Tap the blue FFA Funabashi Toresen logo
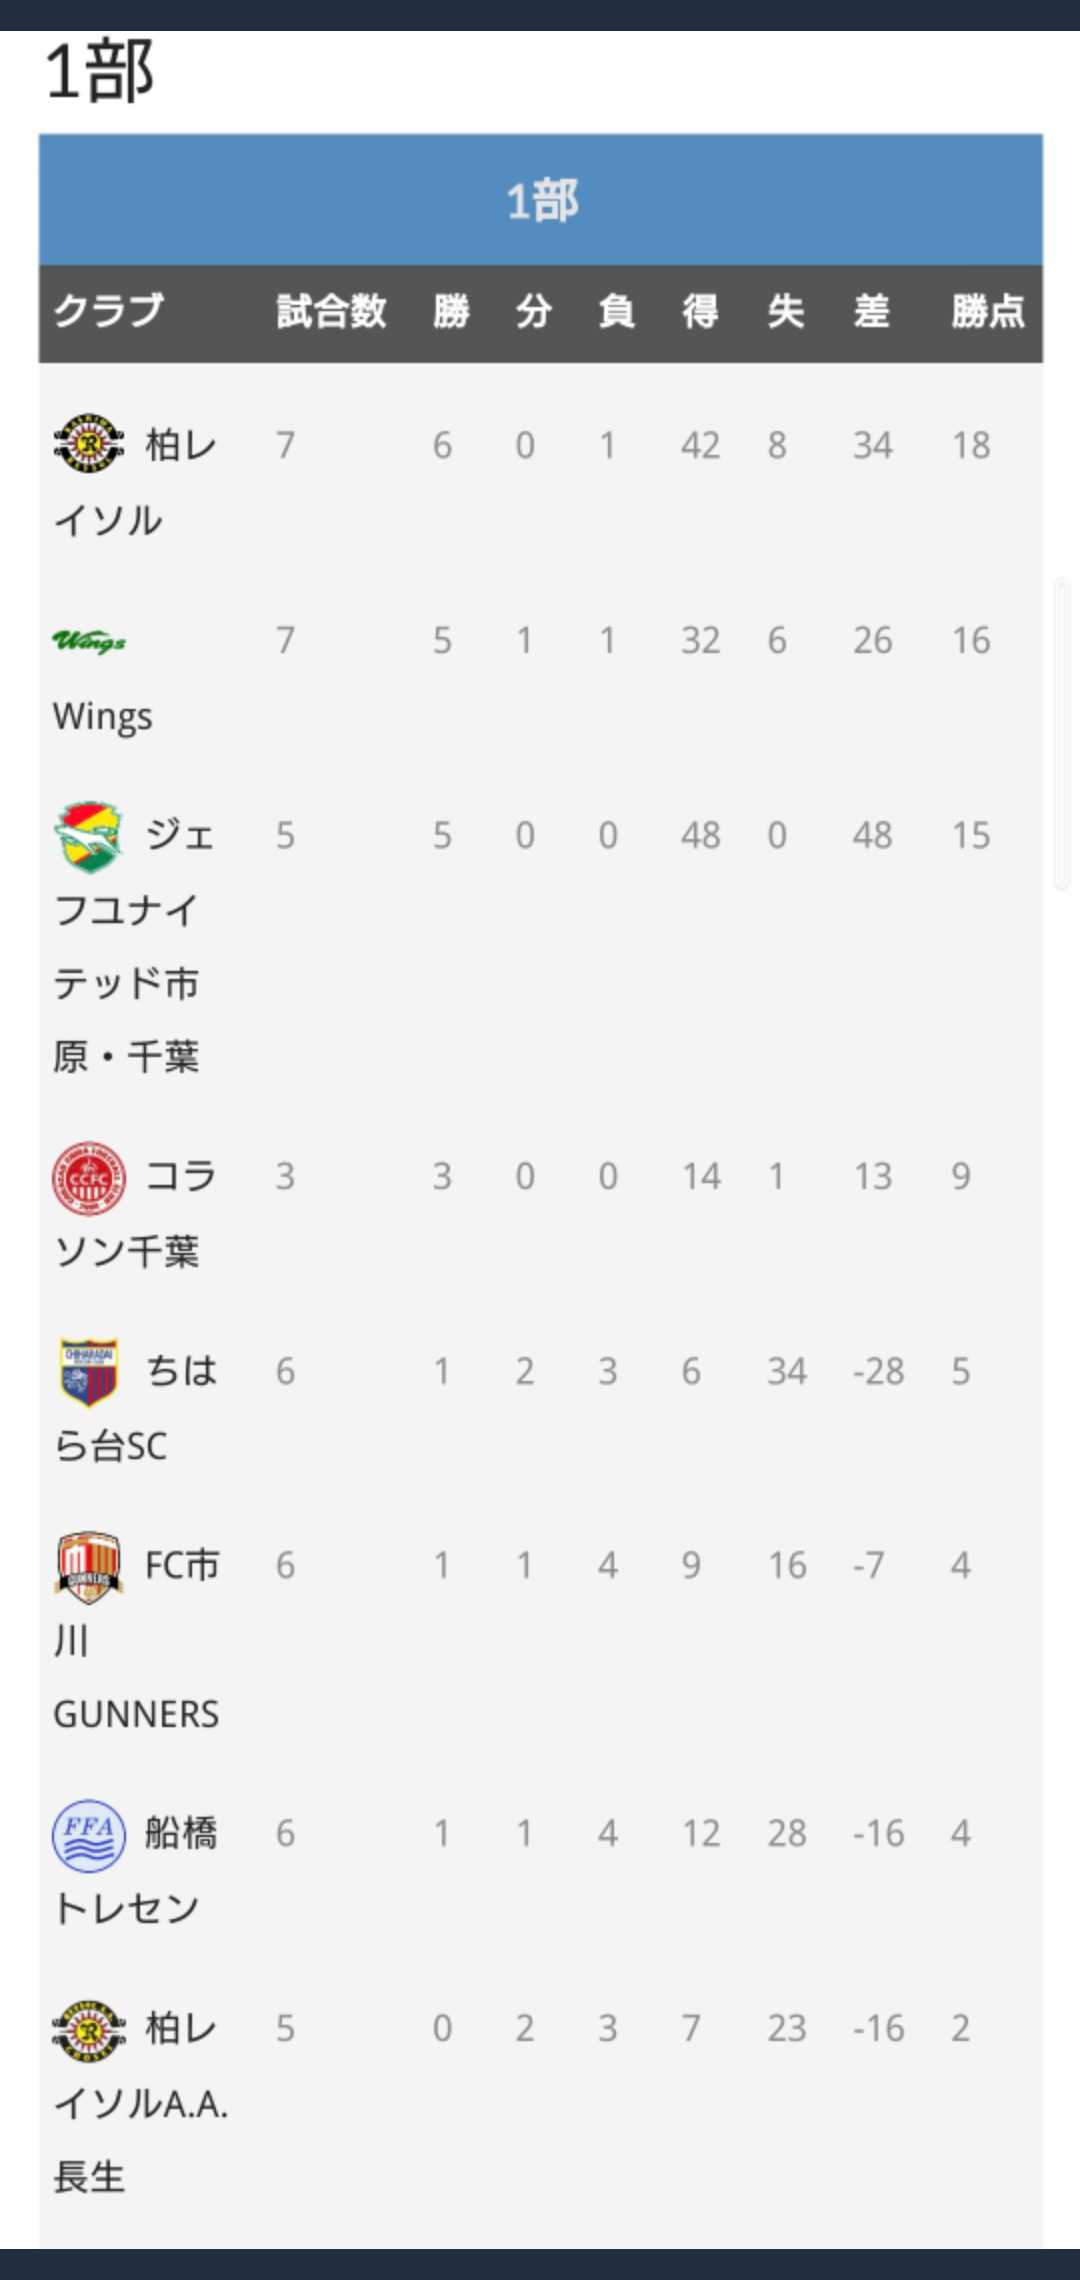 click(89, 1835)
